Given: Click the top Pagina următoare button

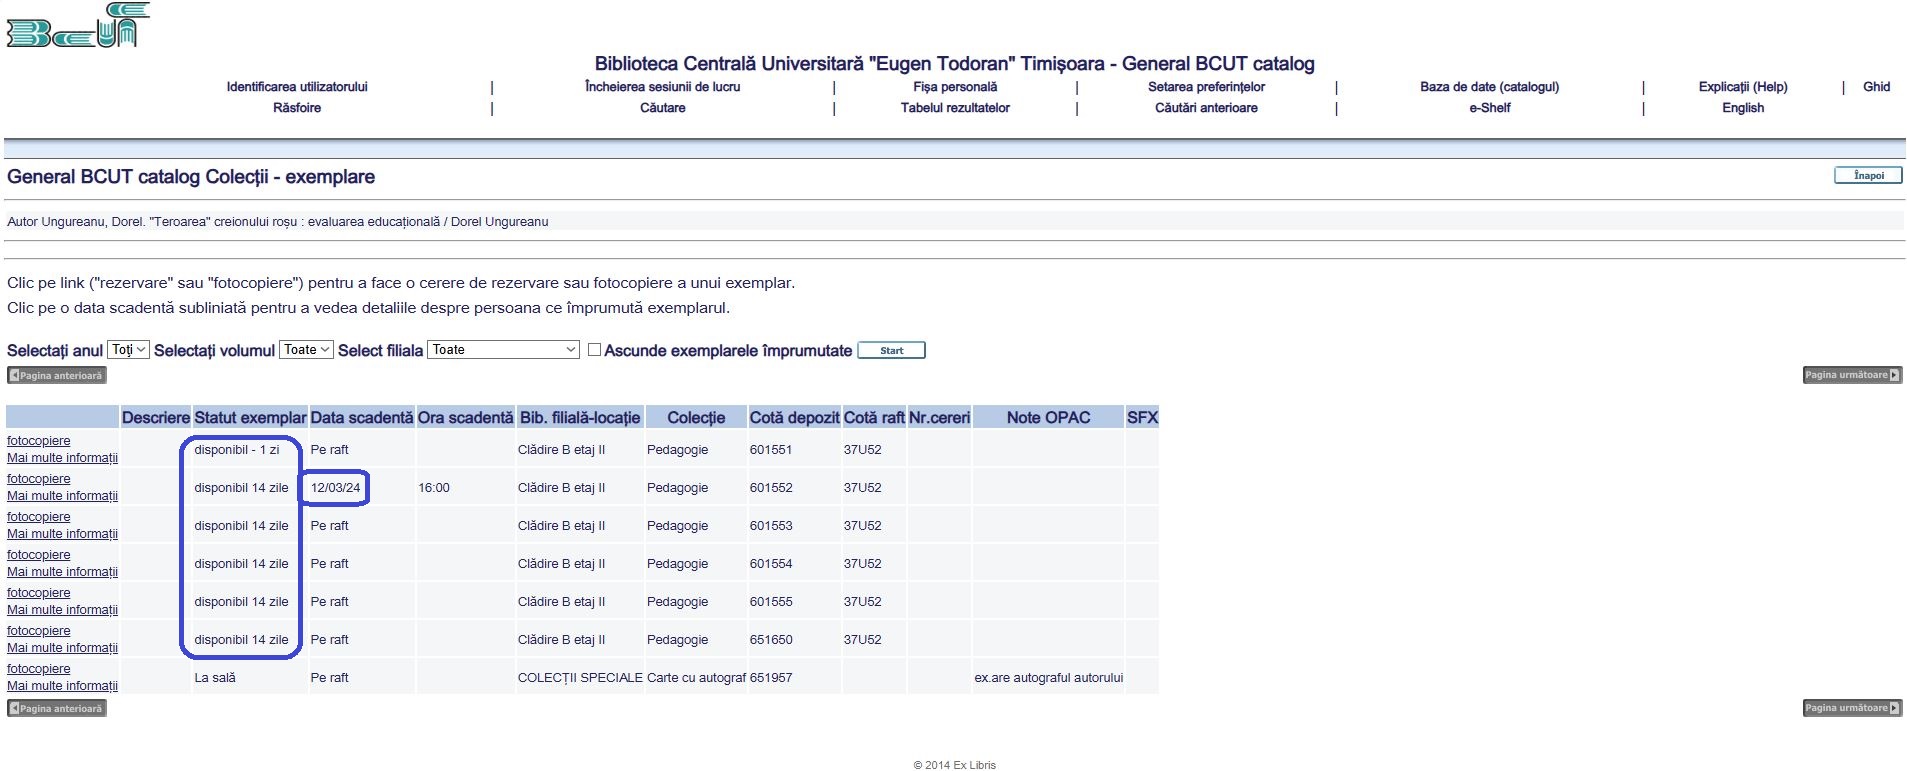Looking at the screenshot, I should pyautogui.click(x=1851, y=375).
